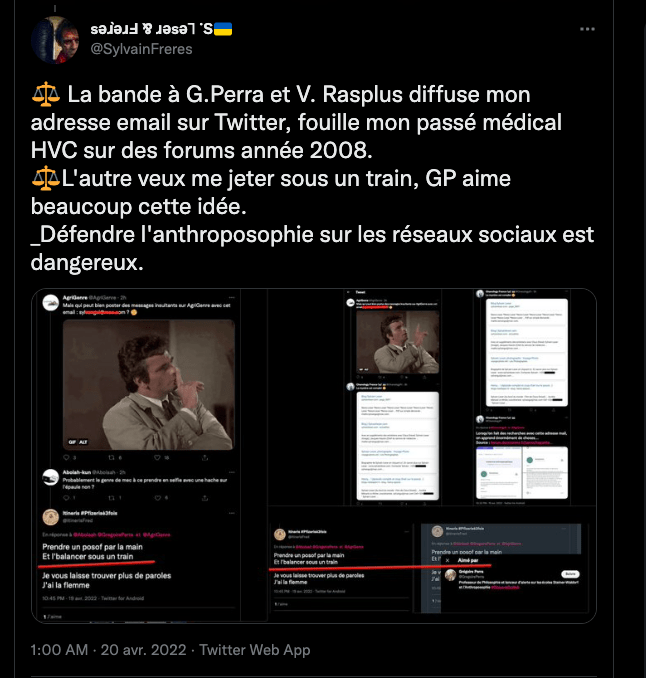
Task: Click the Ukraine flag emoji in the display name
Action: pos(223,29)
